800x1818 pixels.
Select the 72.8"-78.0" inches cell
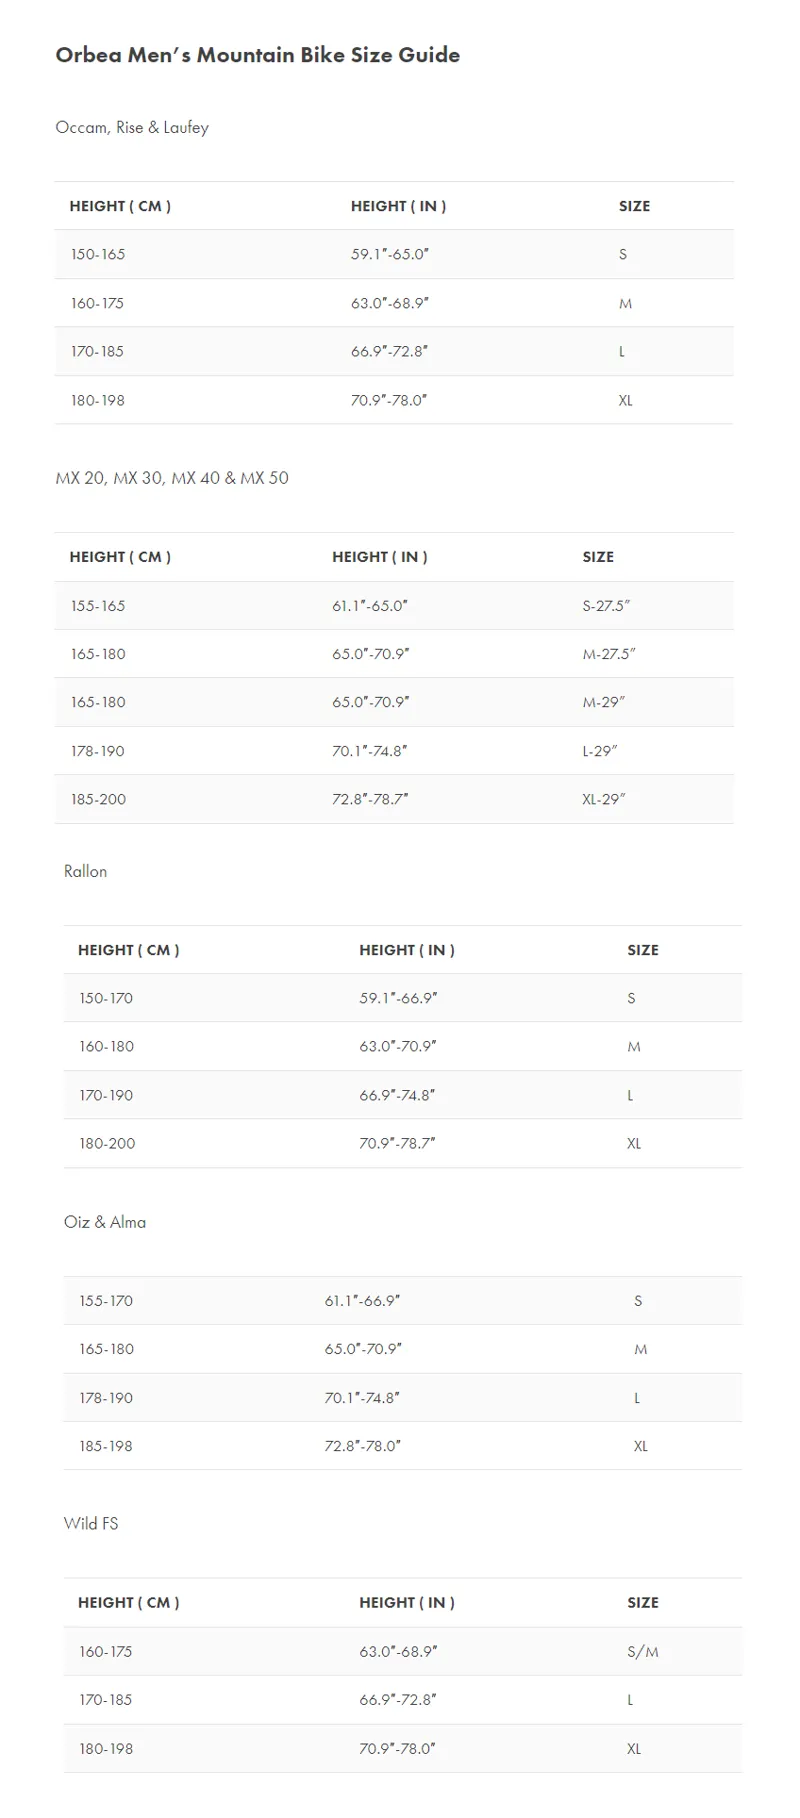(363, 1446)
